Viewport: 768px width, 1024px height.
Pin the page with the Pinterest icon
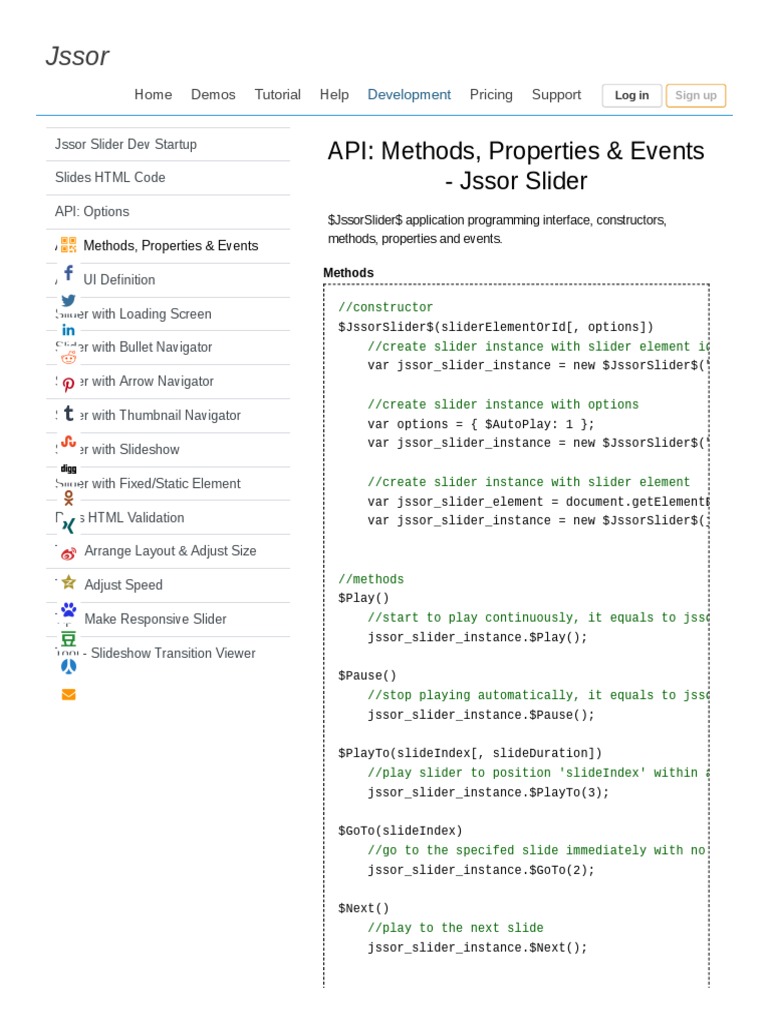pyautogui.click(x=68, y=384)
